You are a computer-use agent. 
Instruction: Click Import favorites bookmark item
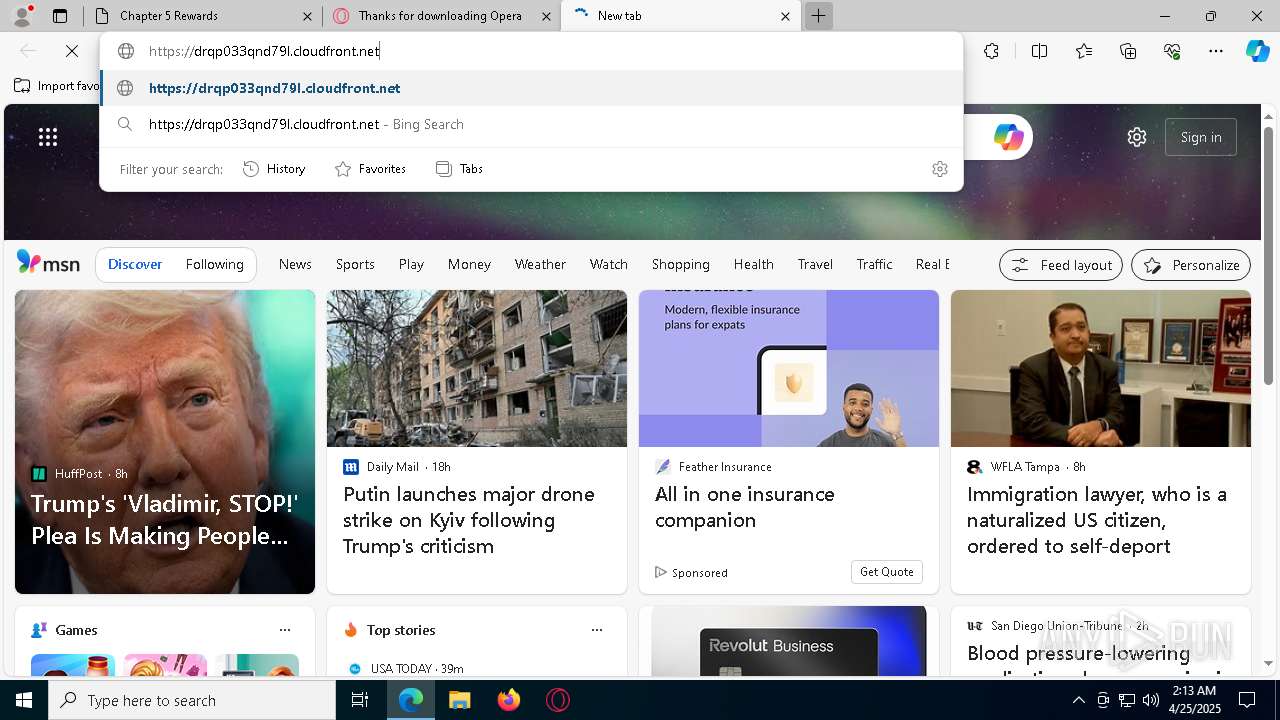click(x=57, y=86)
